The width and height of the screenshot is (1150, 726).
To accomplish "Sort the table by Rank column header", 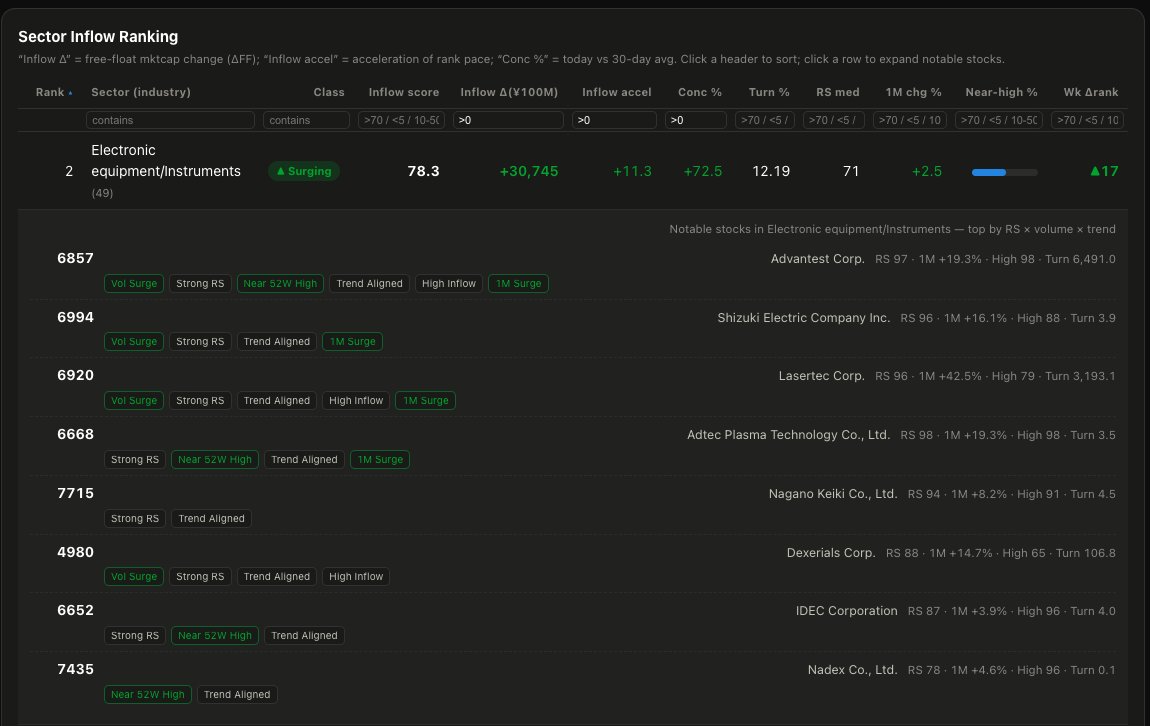I will (54, 92).
